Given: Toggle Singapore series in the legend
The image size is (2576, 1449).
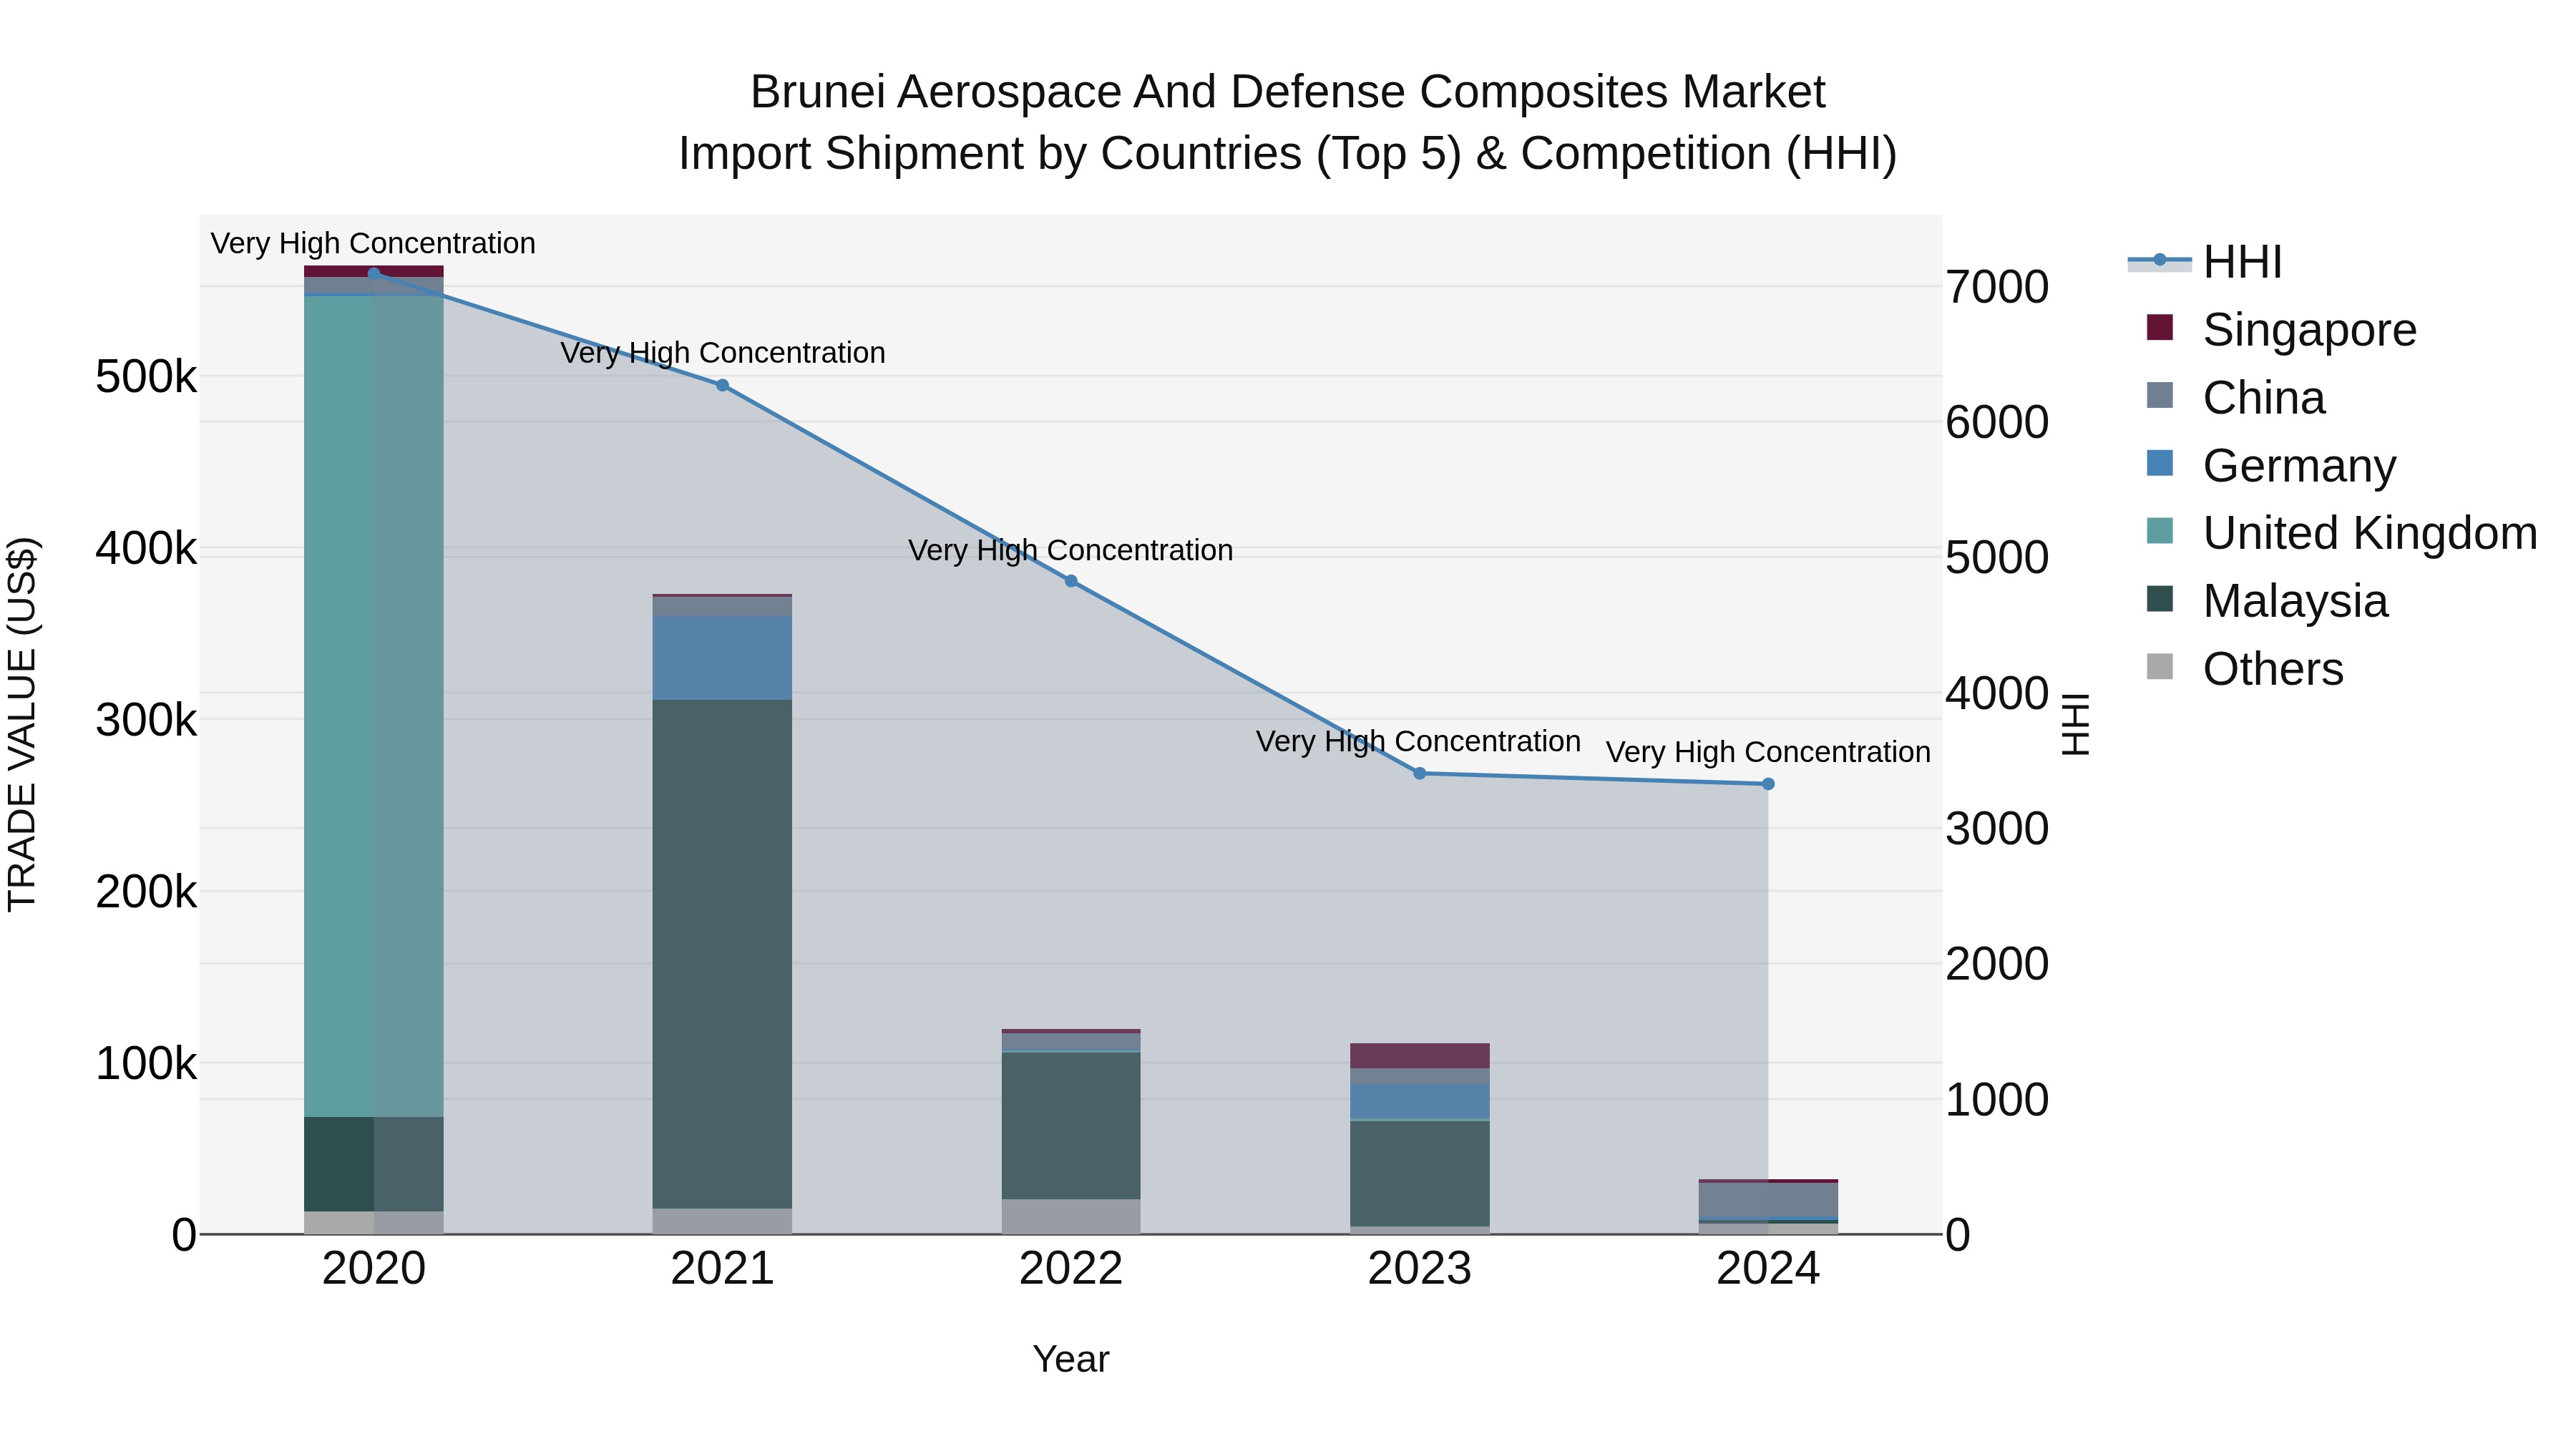Looking at the screenshot, I should click(2281, 329).
